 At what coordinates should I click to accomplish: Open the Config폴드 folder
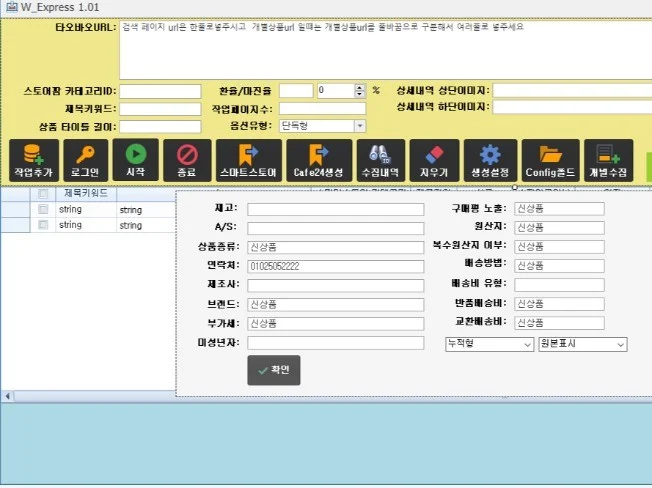point(550,159)
